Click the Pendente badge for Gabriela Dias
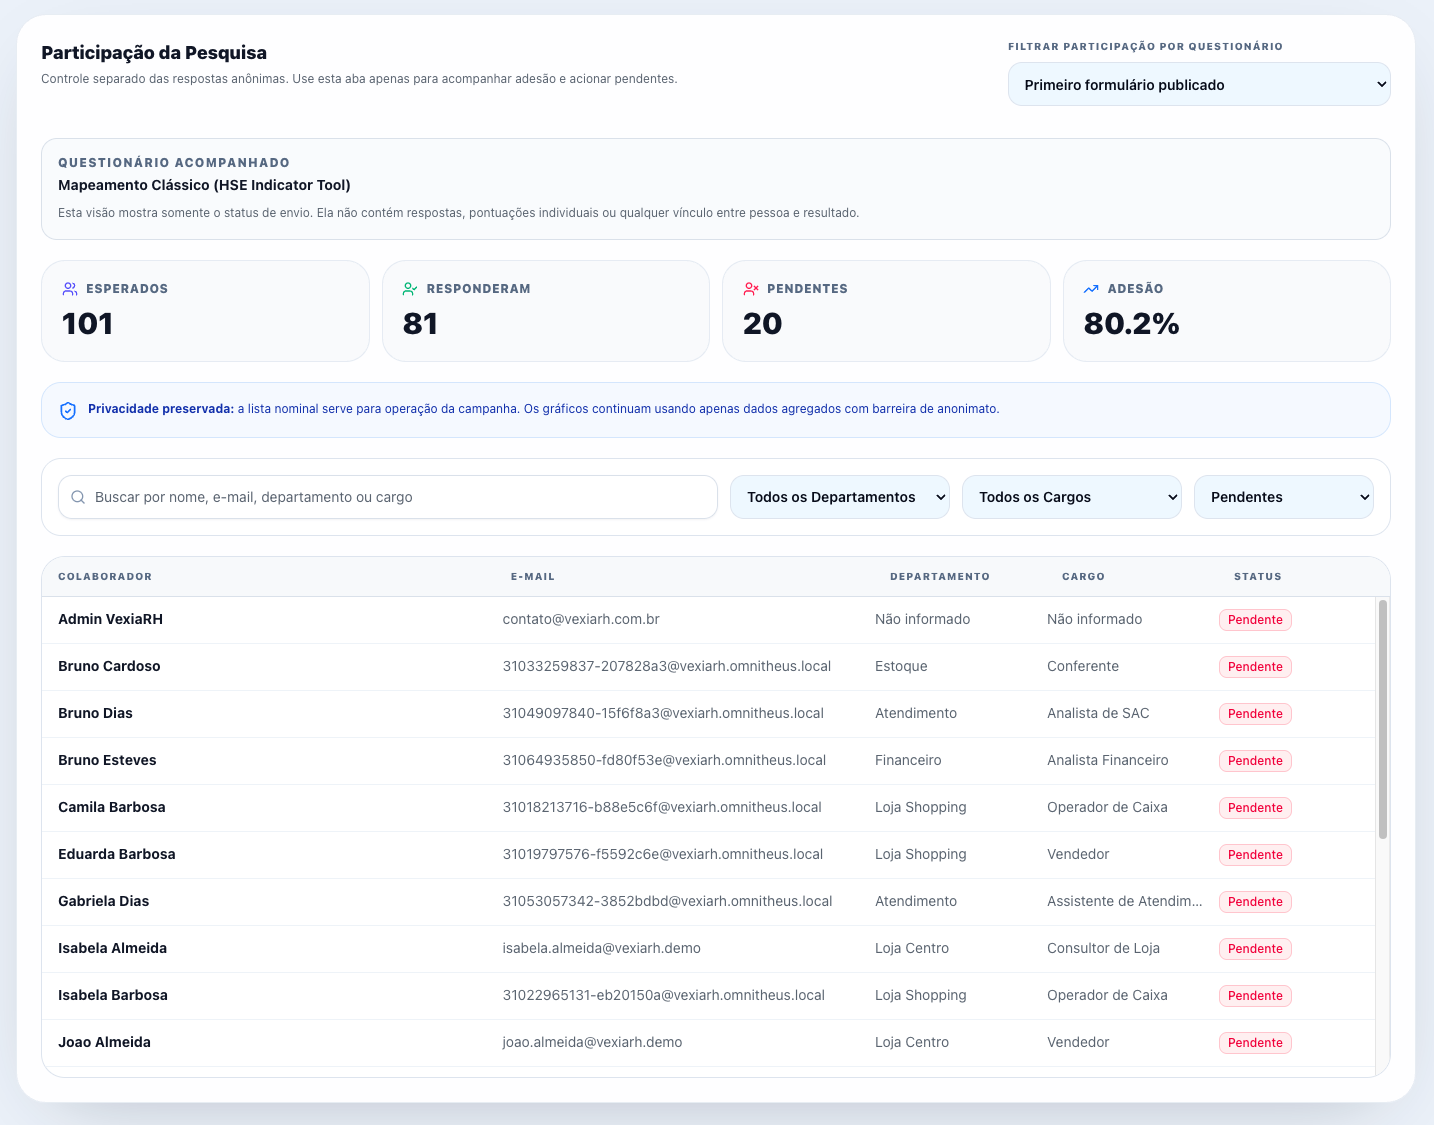Image resolution: width=1434 pixels, height=1125 pixels. pos(1255,902)
